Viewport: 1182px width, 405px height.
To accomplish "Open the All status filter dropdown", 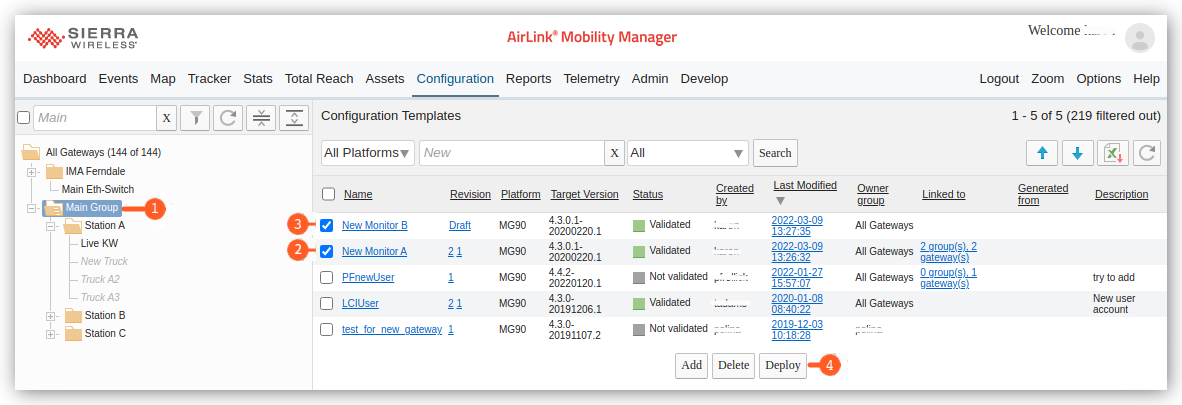I will (687, 153).
